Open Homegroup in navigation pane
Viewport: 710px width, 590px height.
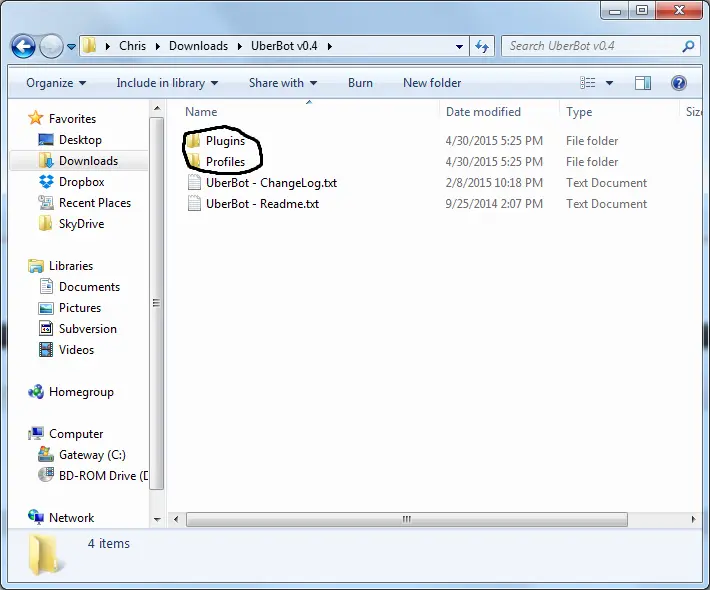pyautogui.click(x=81, y=392)
